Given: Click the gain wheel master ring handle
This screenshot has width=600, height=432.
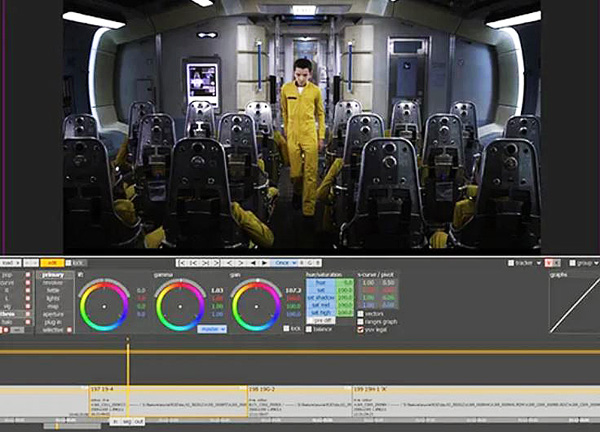Looking at the screenshot, I should (x=258, y=281).
